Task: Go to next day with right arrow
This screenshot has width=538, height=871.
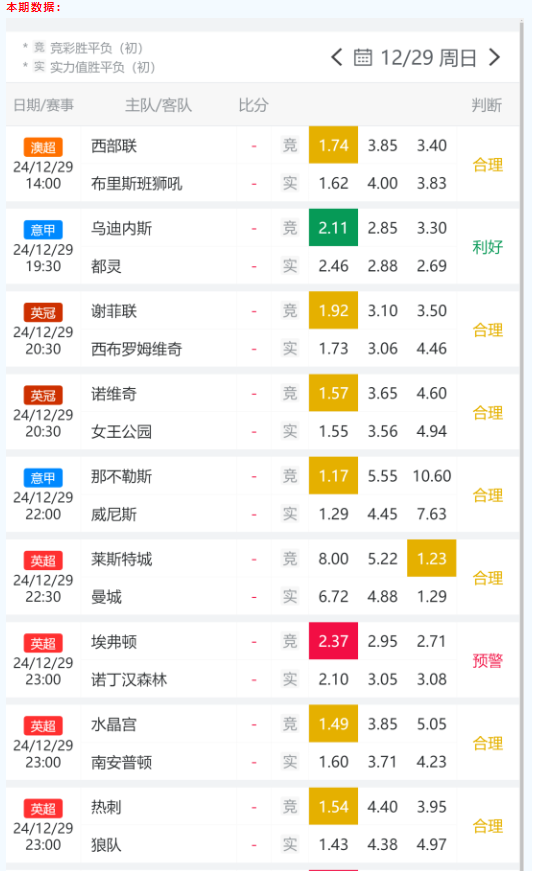Action: pos(494,57)
